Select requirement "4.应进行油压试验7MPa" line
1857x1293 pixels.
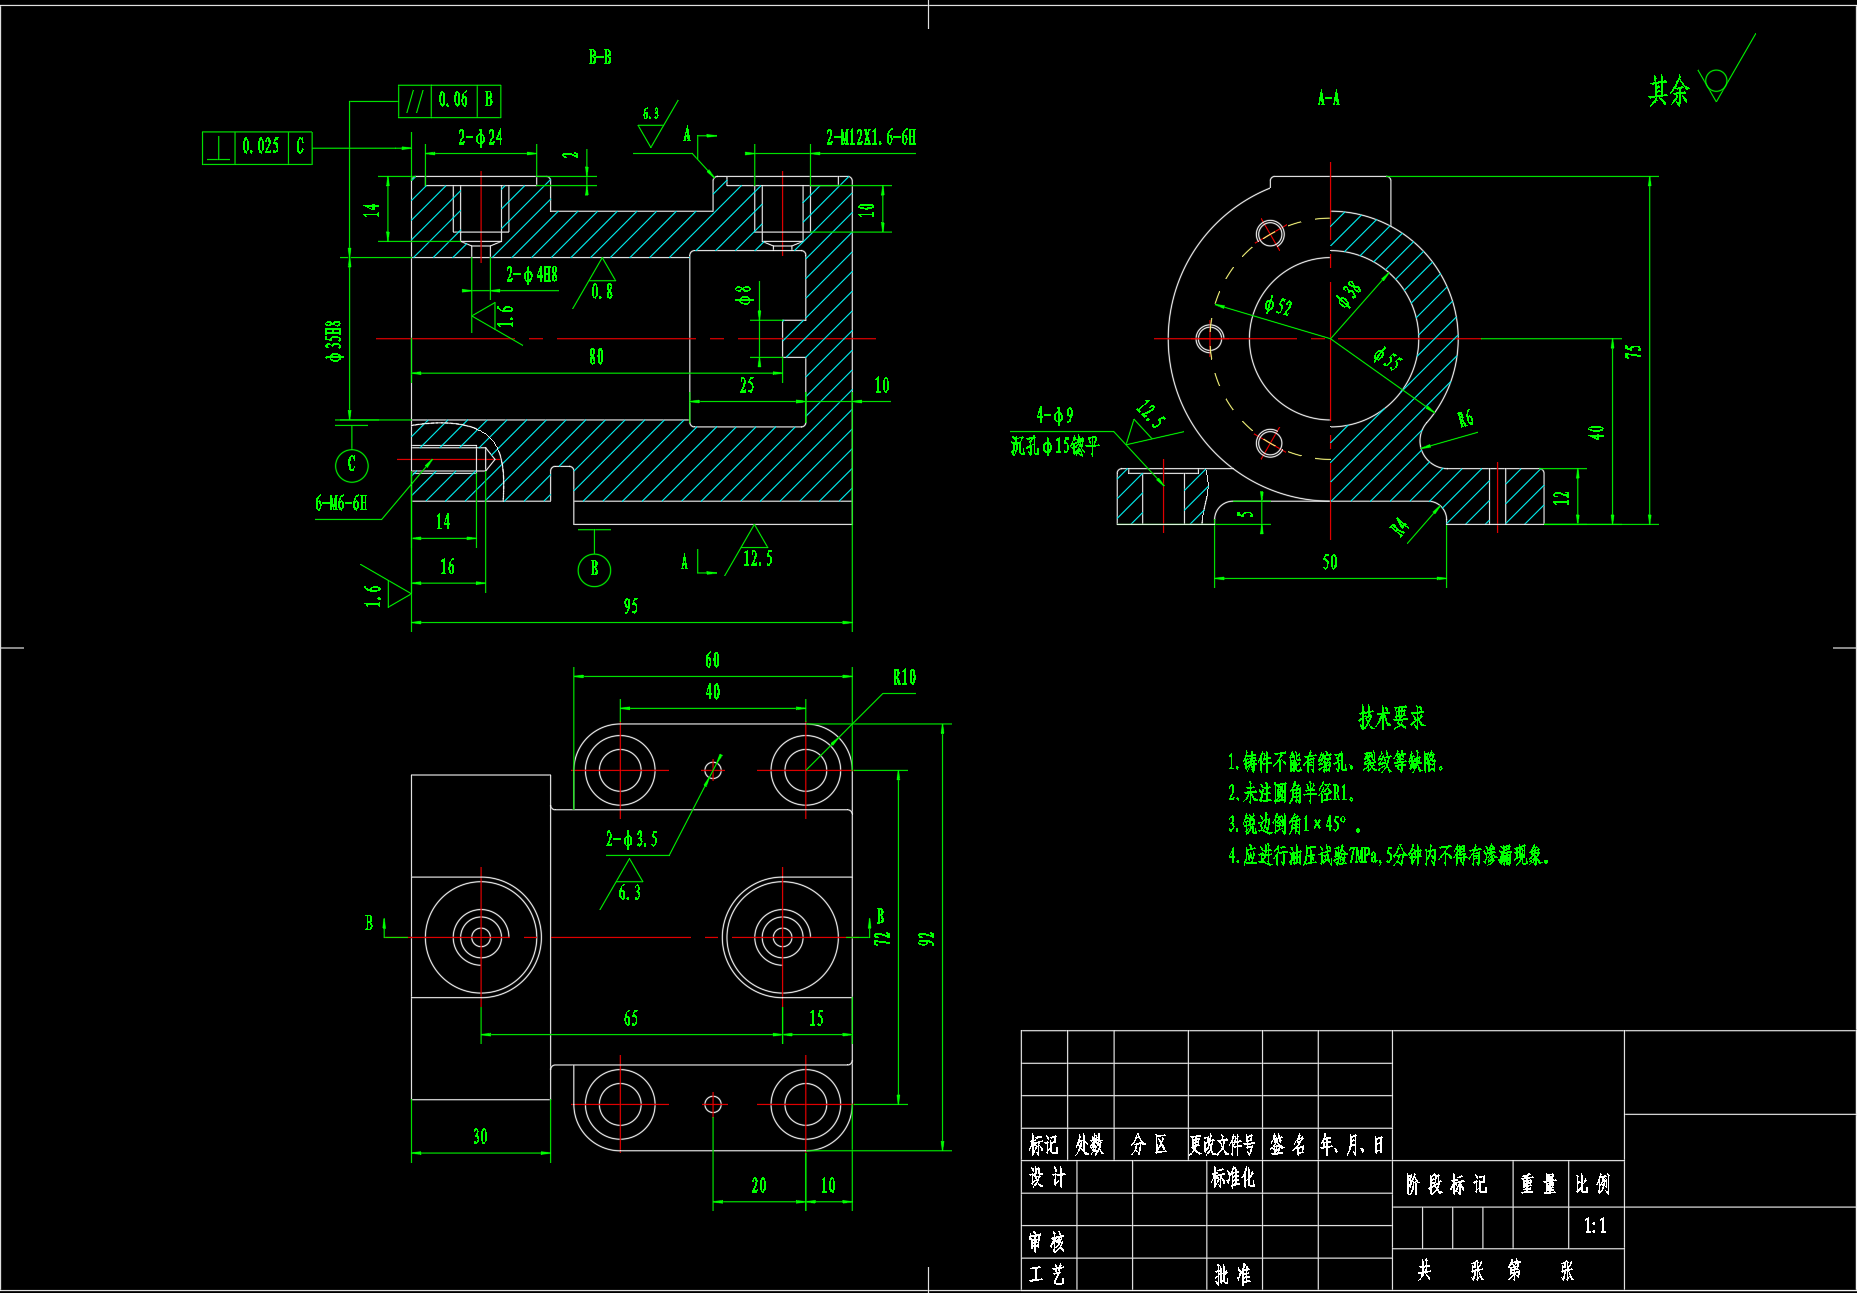point(1388,855)
